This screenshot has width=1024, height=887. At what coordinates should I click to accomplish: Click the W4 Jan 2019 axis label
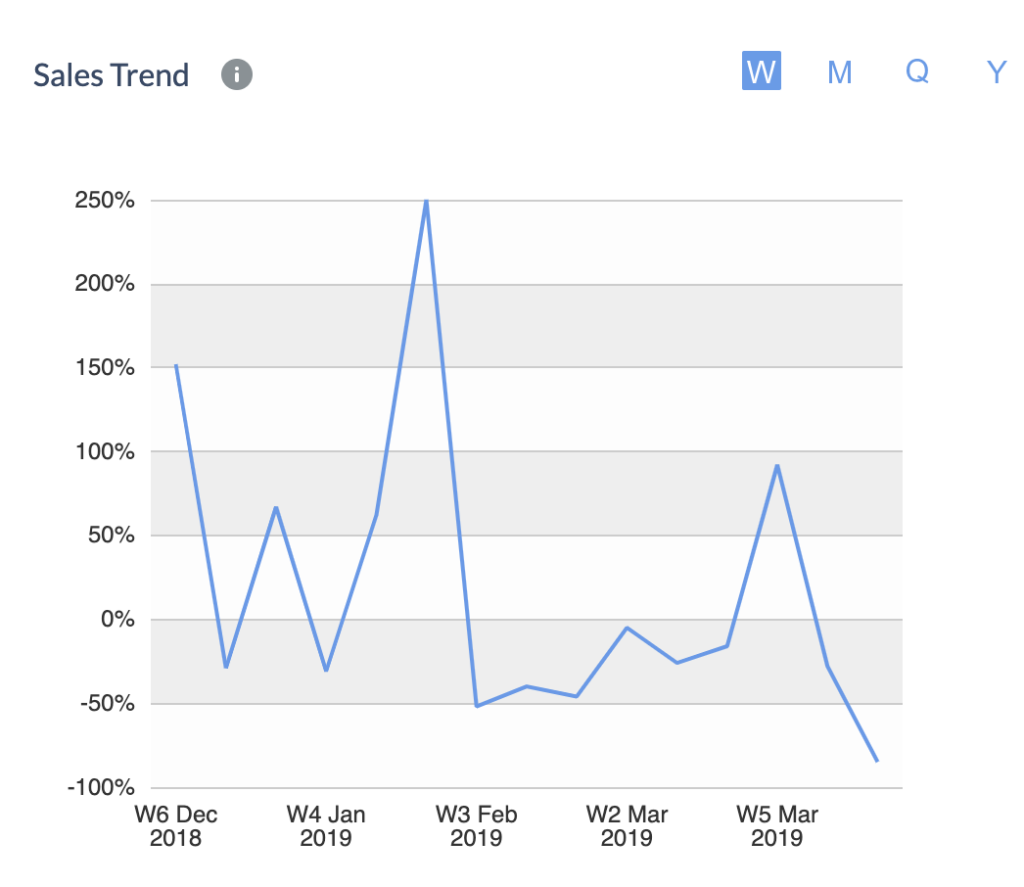click(x=326, y=826)
